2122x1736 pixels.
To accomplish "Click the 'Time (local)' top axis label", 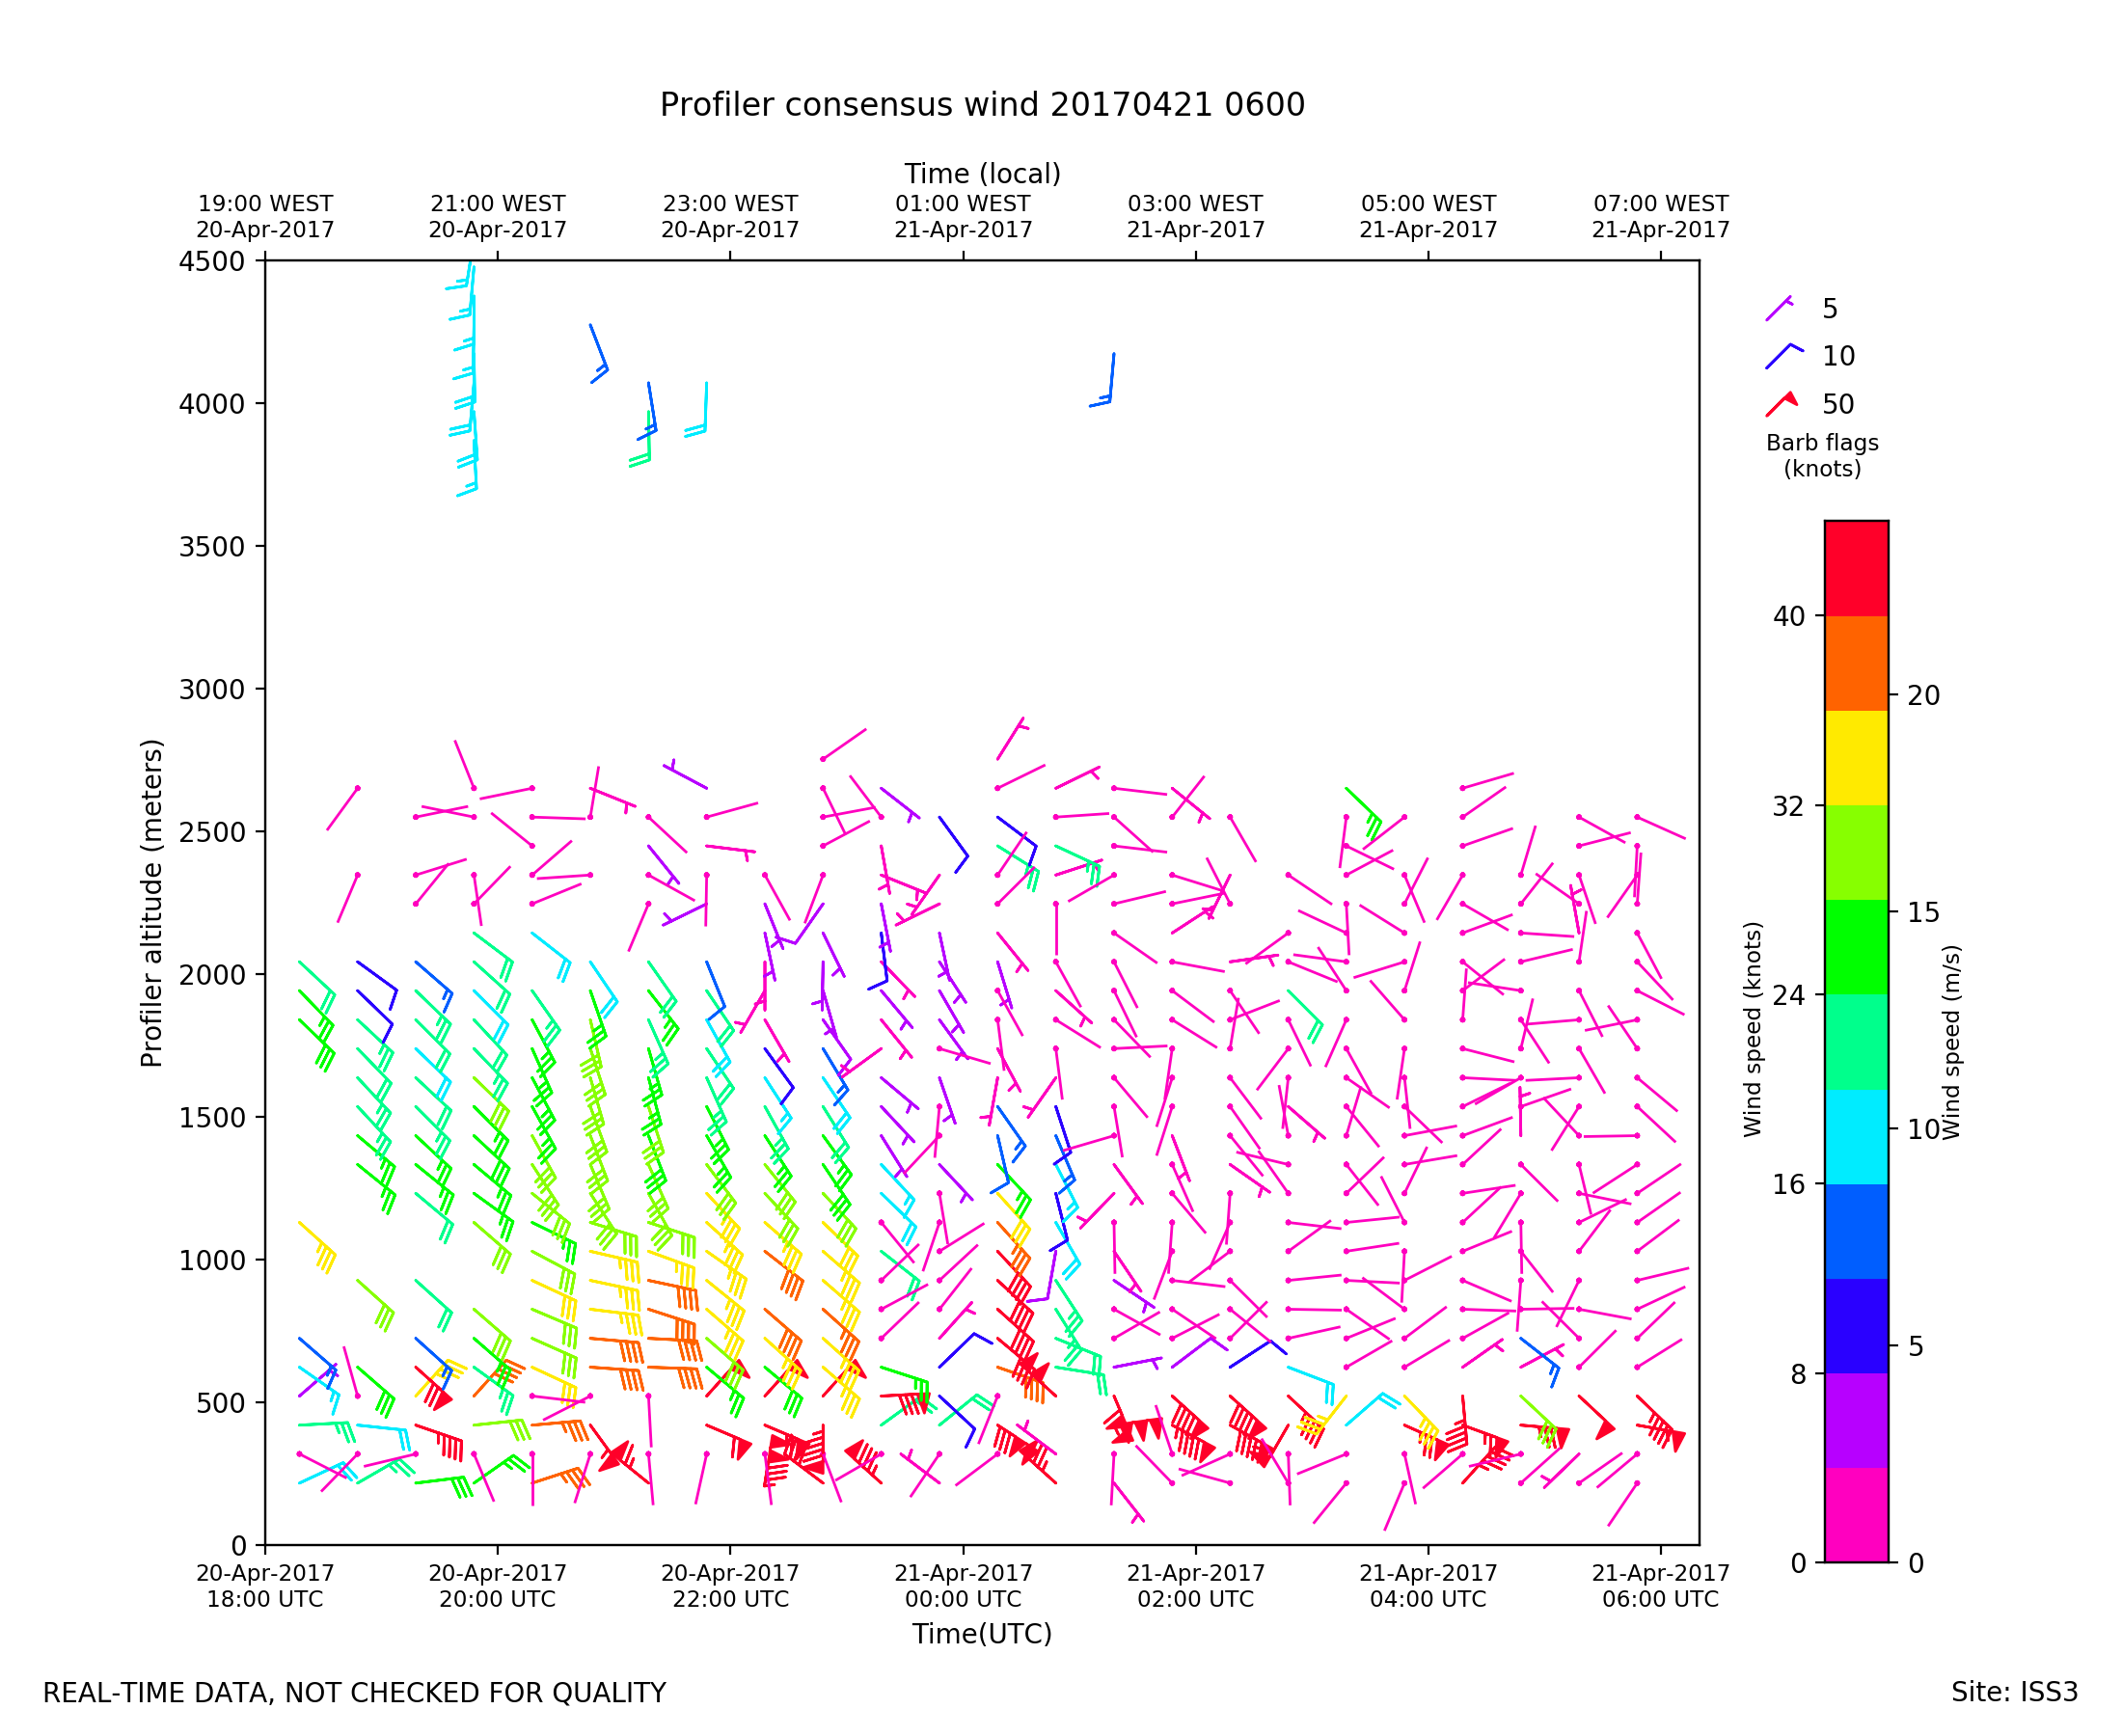I will click(x=981, y=174).
